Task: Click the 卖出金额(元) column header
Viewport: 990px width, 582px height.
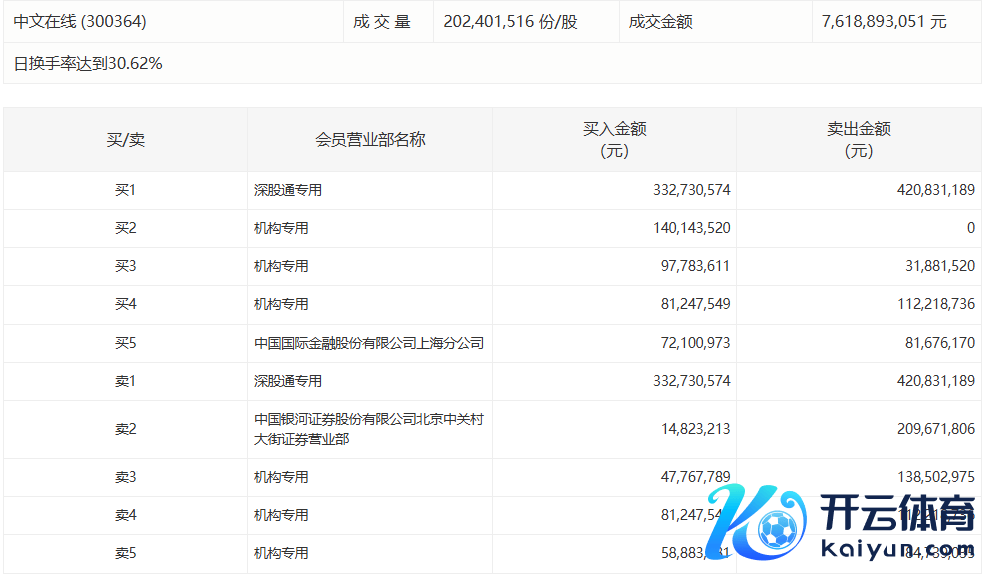Action: (x=858, y=140)
